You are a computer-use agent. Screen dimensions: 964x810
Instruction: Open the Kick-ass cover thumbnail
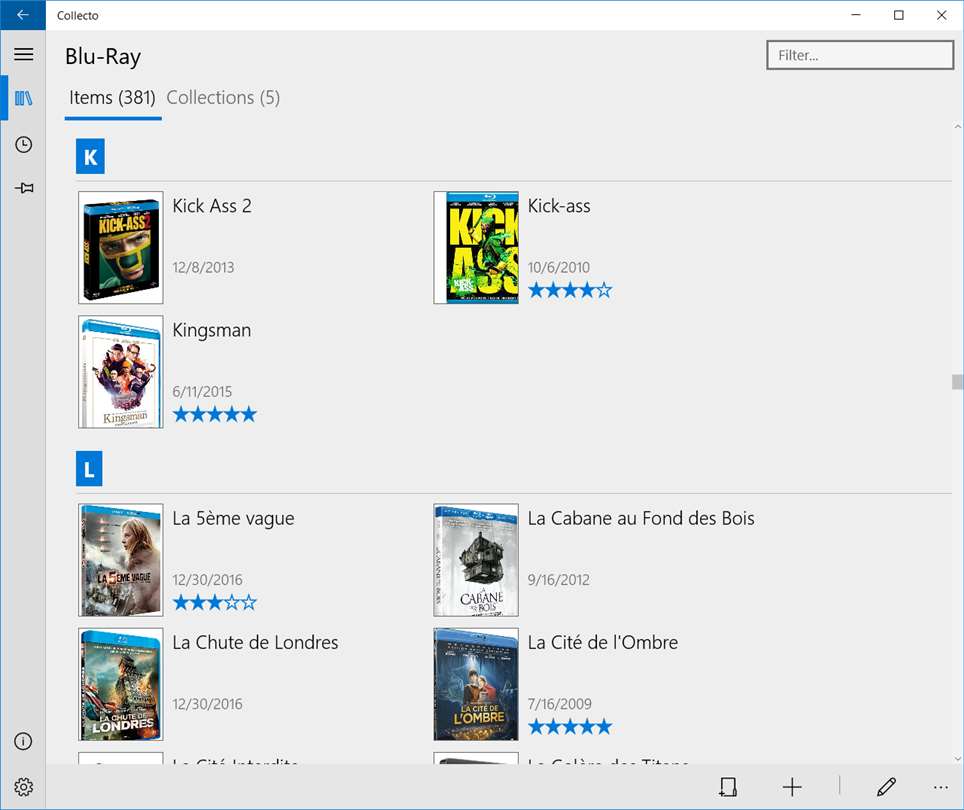pos(476,247)
